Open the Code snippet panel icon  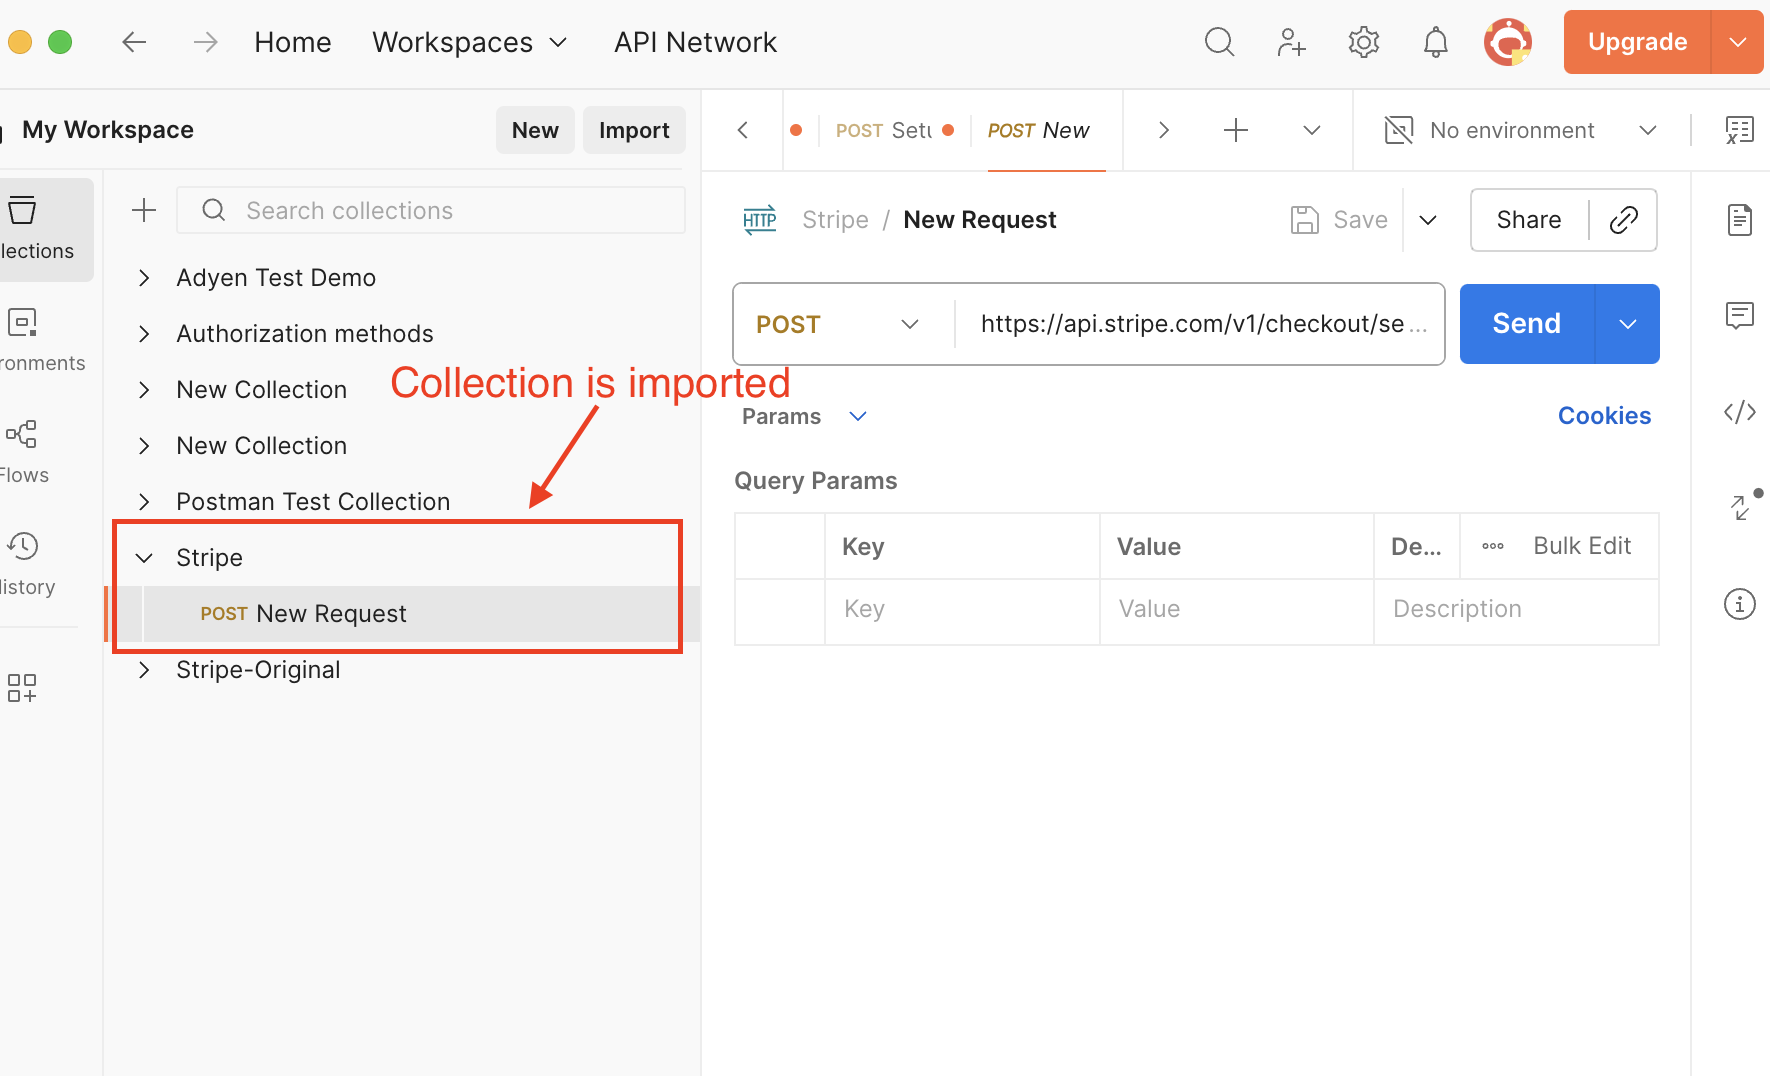point(1740,412)
